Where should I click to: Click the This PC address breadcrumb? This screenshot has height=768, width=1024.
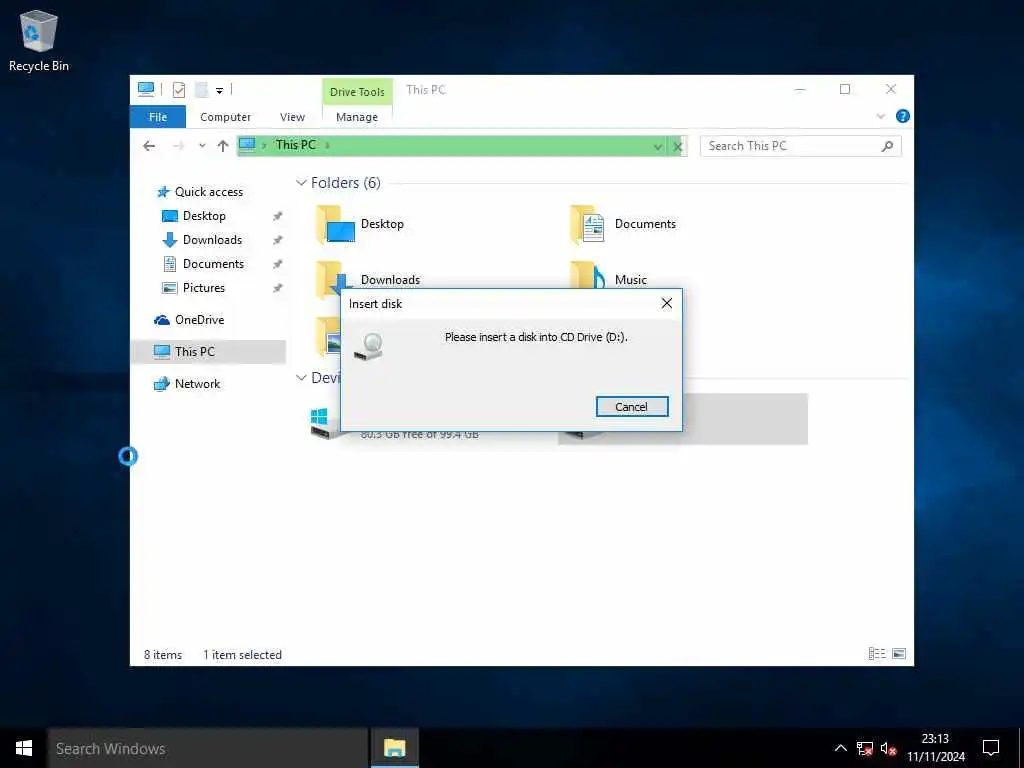295,145
